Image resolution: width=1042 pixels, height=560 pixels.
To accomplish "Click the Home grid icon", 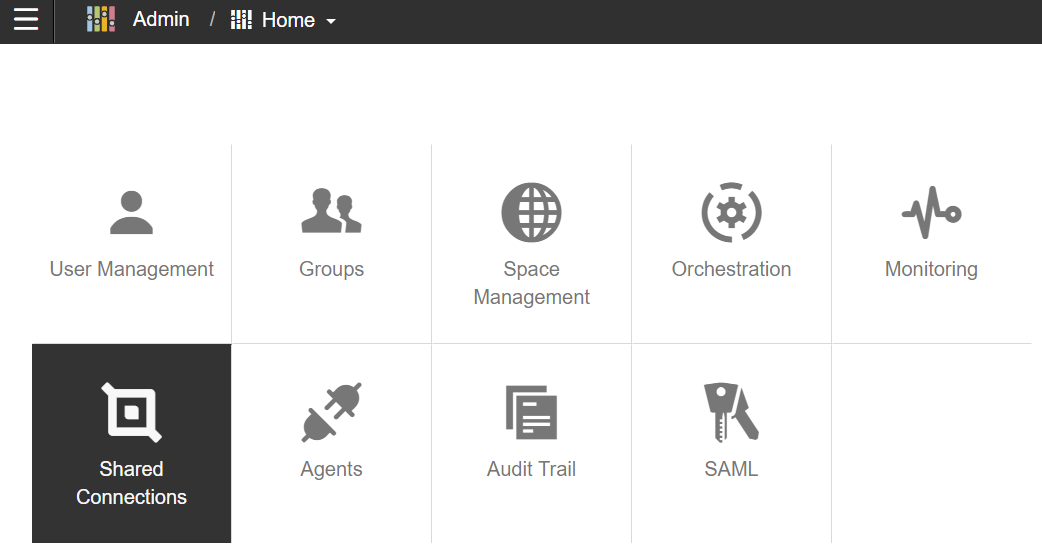I will click(x=241, y=20).
